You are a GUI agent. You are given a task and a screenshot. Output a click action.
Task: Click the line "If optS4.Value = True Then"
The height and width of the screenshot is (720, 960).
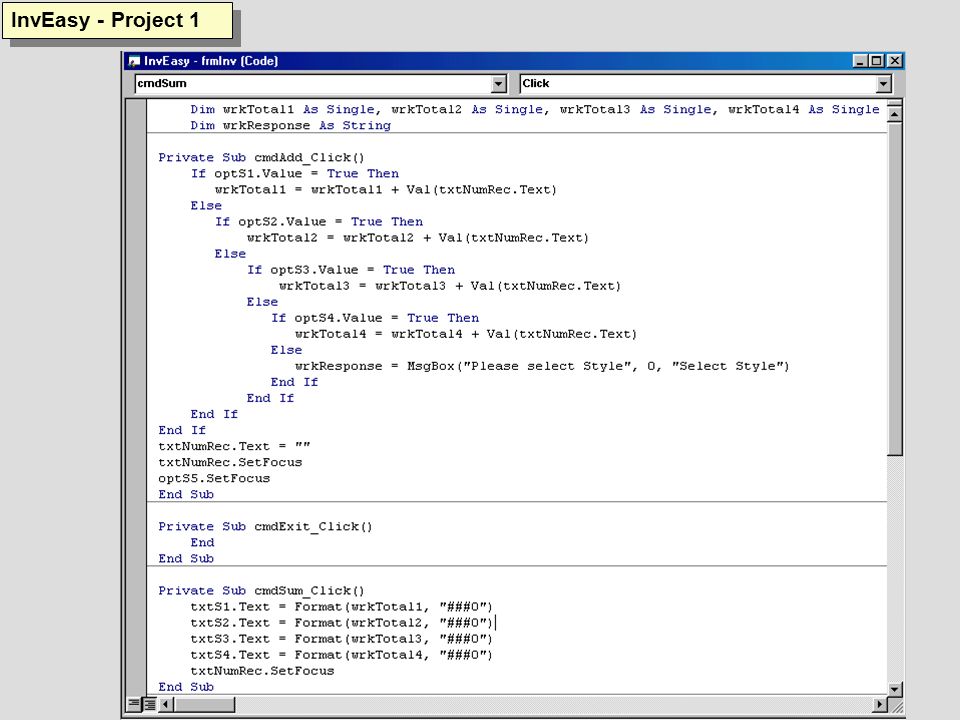(375, 318)
